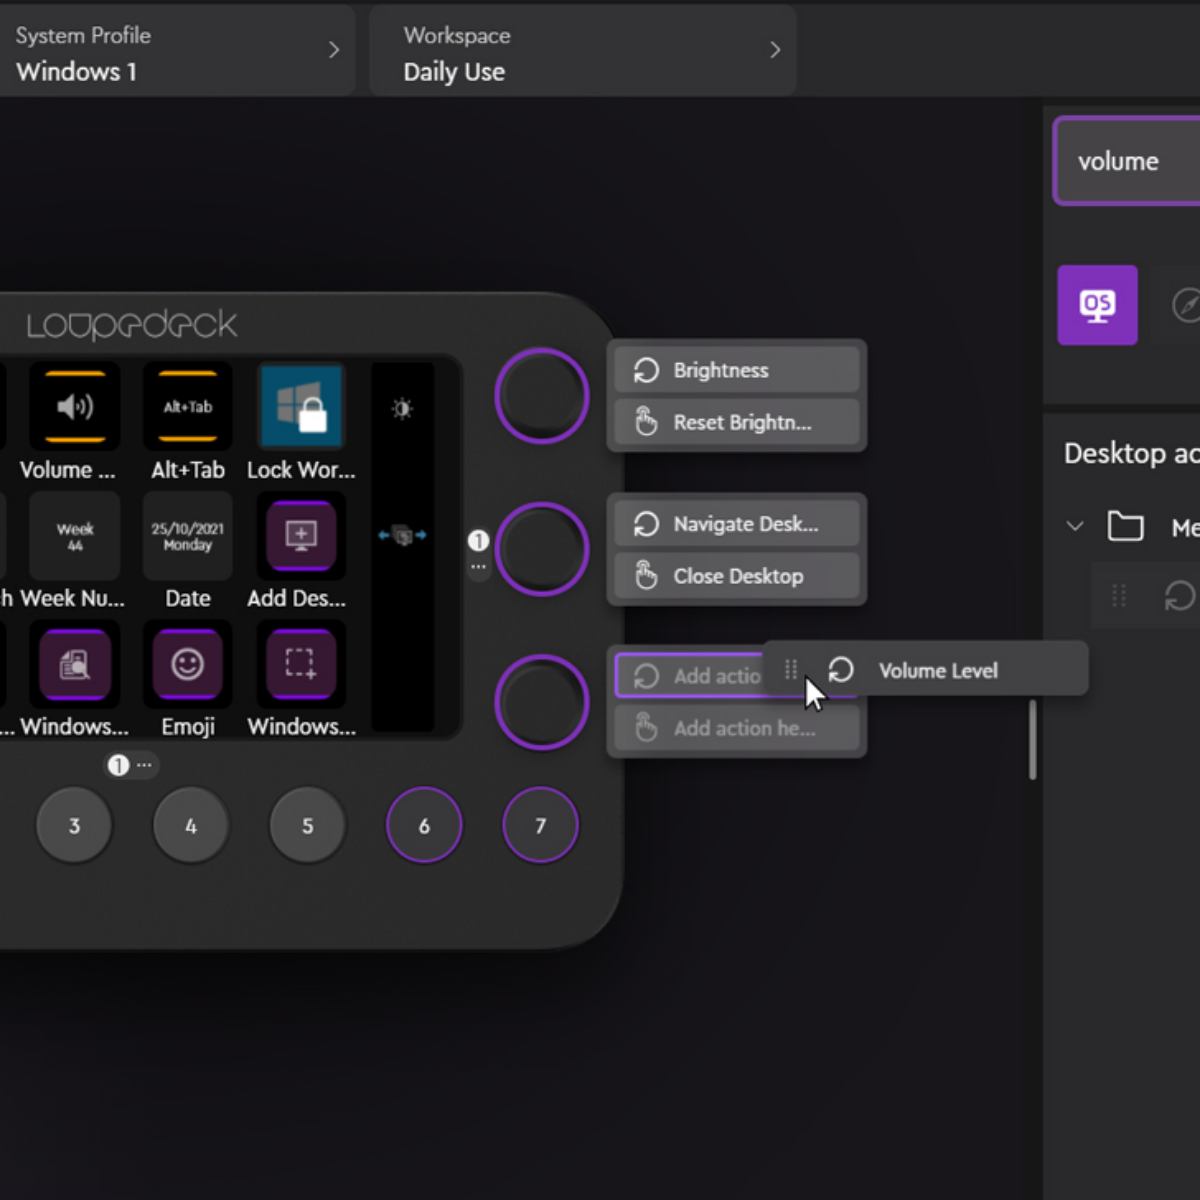The width and height of the screenshot is (1200, 1200).
Task: Select the Emoji touch button
Action: click(188, 664)
